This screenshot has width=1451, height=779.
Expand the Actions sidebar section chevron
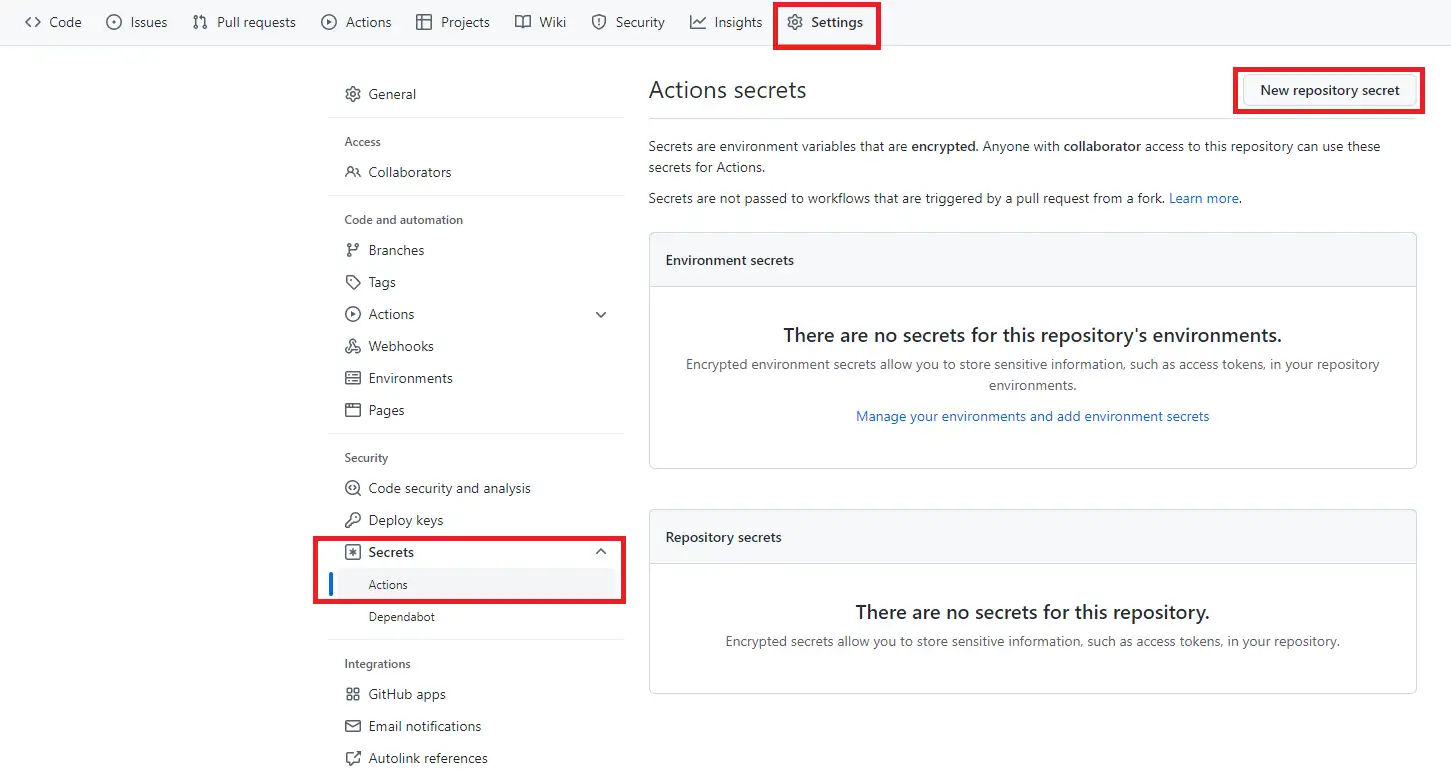tap(601, 314)
